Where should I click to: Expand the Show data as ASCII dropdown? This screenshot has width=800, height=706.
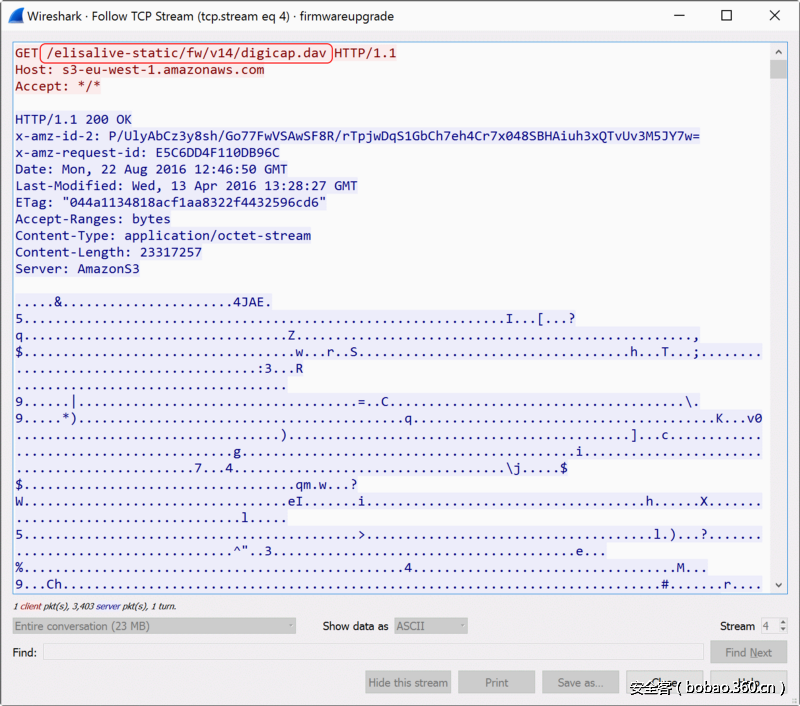(430, 626)
